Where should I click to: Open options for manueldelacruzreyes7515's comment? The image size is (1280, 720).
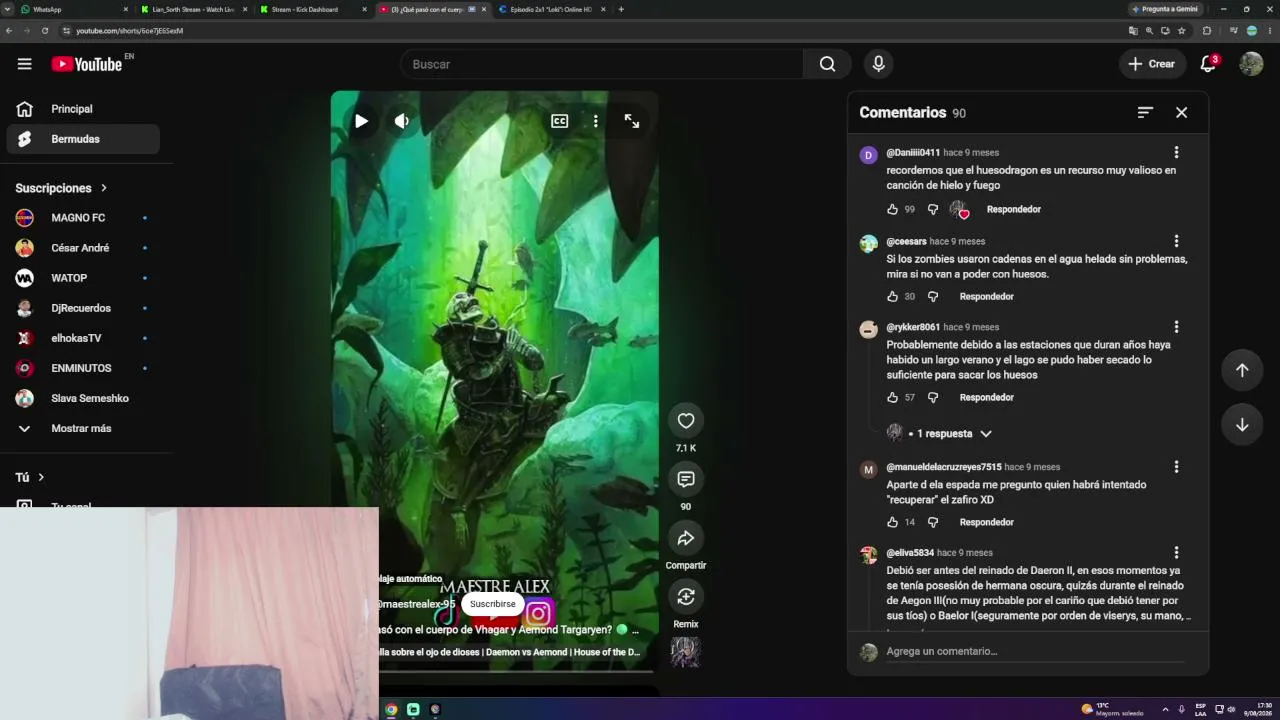pyautogui.click(x=1176, y=467)
